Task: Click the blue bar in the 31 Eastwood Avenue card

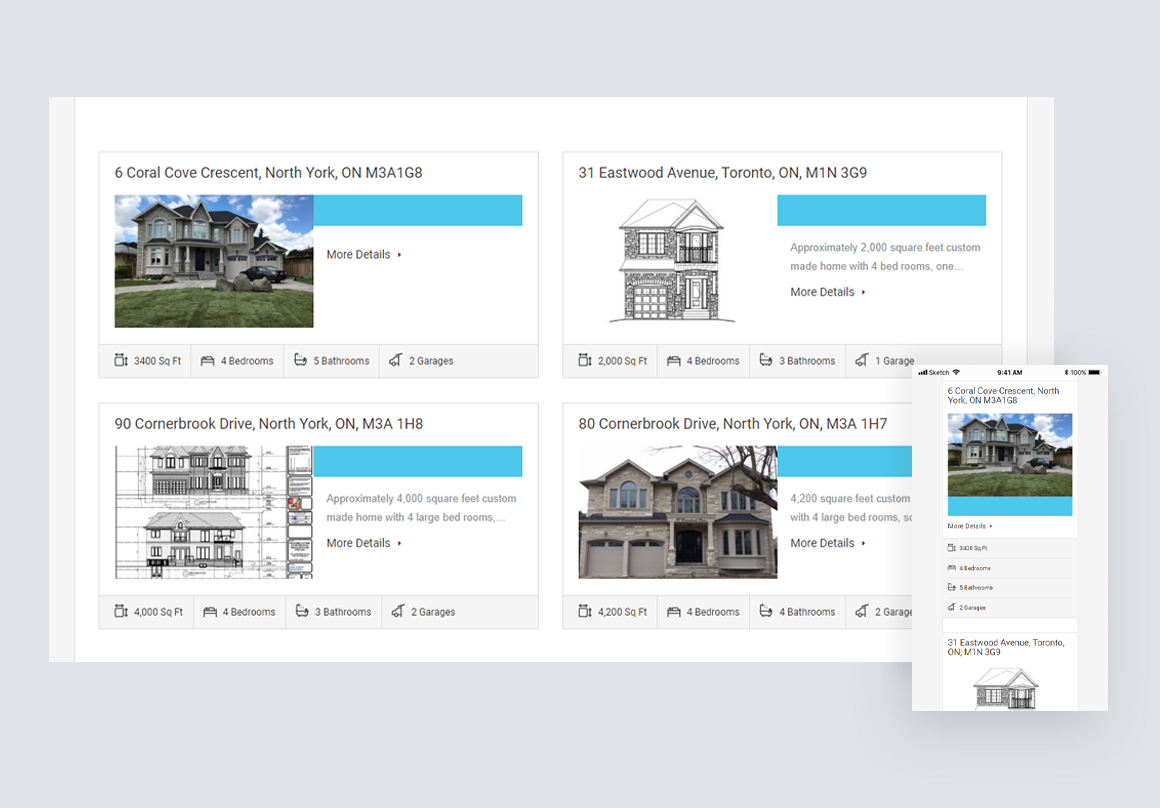Action: tap(881, 210)
